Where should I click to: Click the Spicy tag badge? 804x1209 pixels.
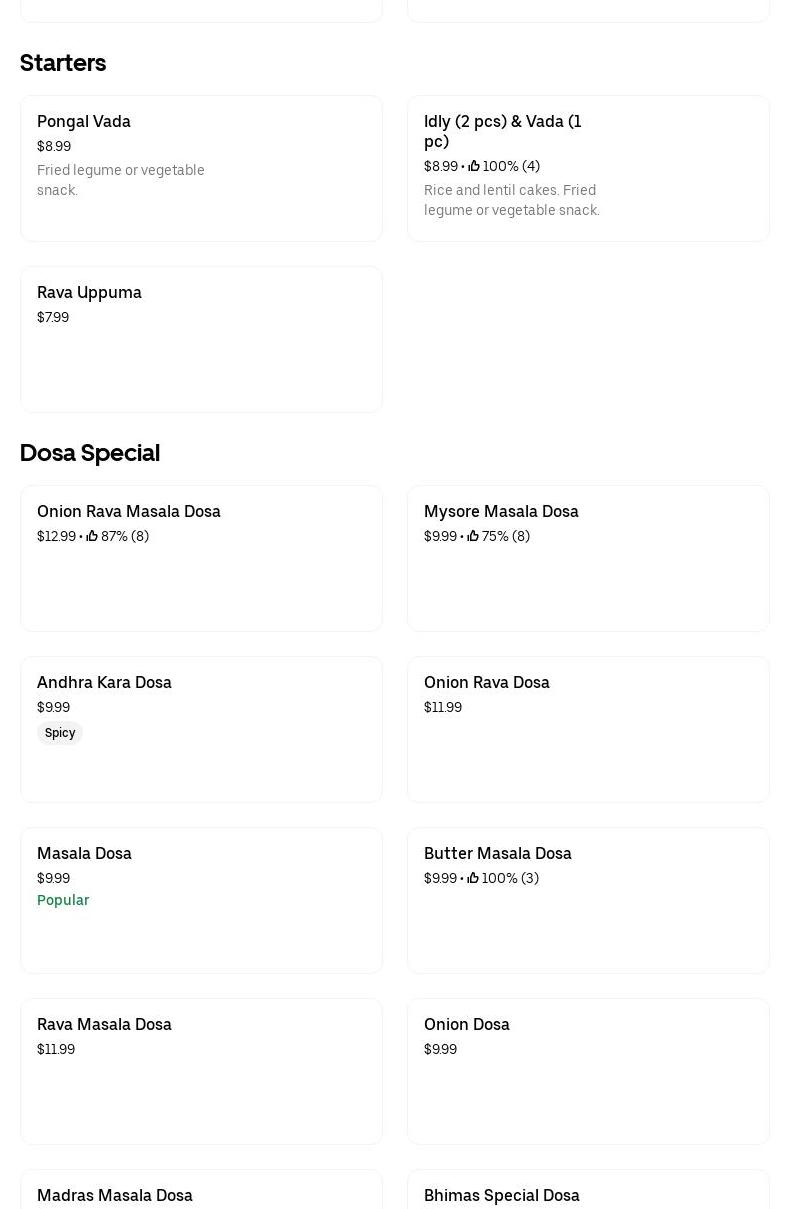tap(60, 733)
